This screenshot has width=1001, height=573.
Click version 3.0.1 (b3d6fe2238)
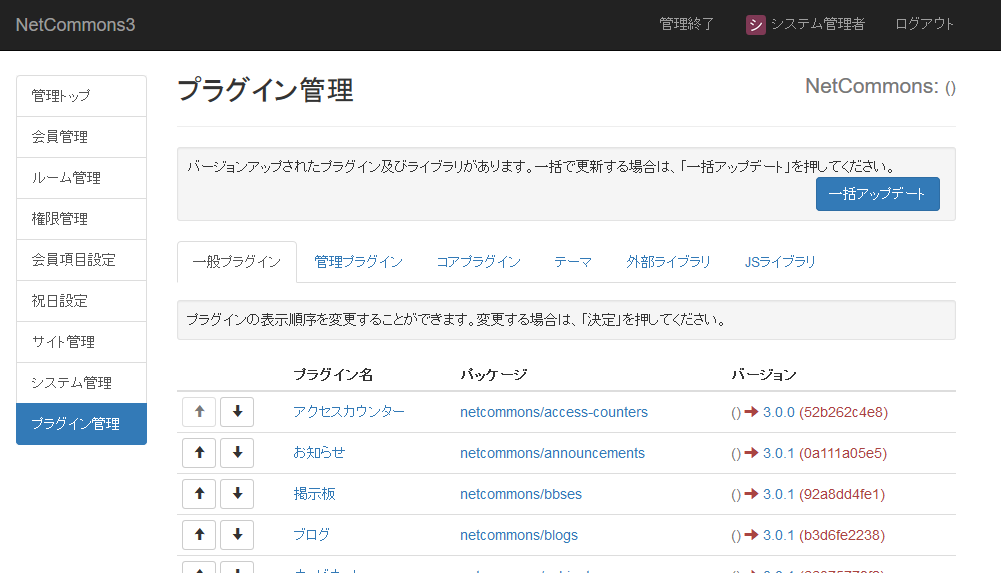coord(824,535)
